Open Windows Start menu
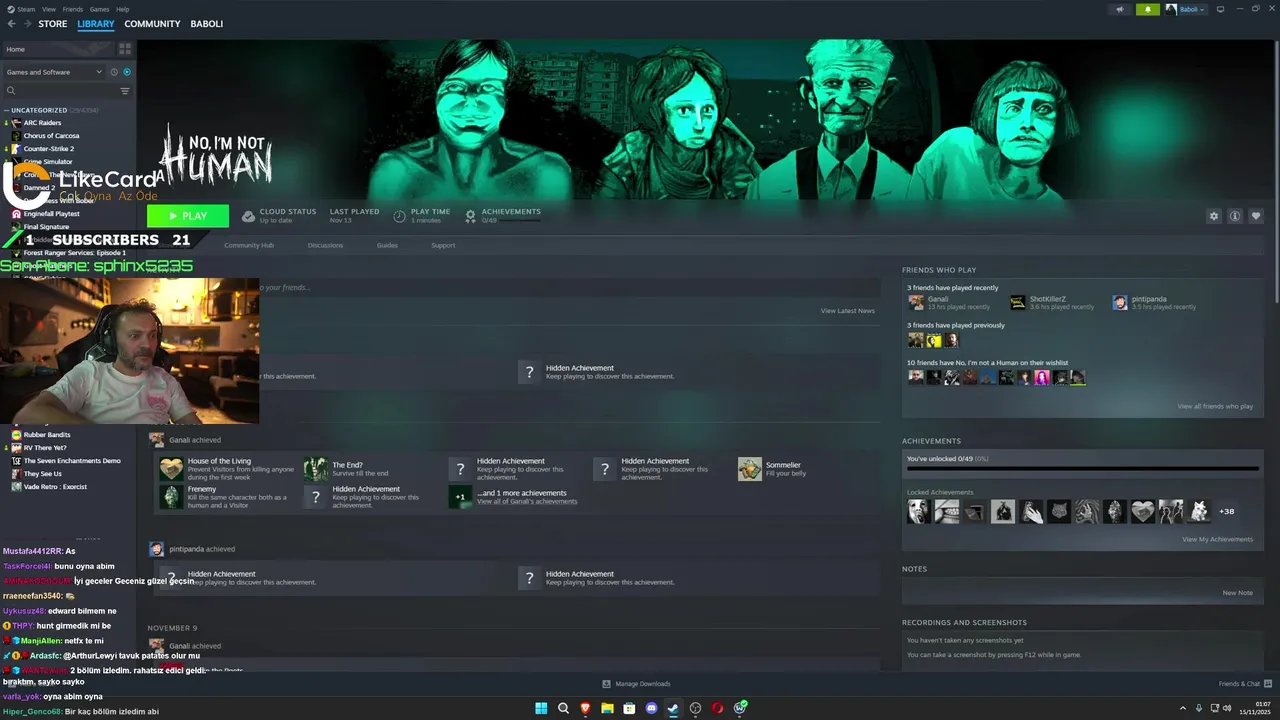1280x720 pixels. [x=541, y=708]
